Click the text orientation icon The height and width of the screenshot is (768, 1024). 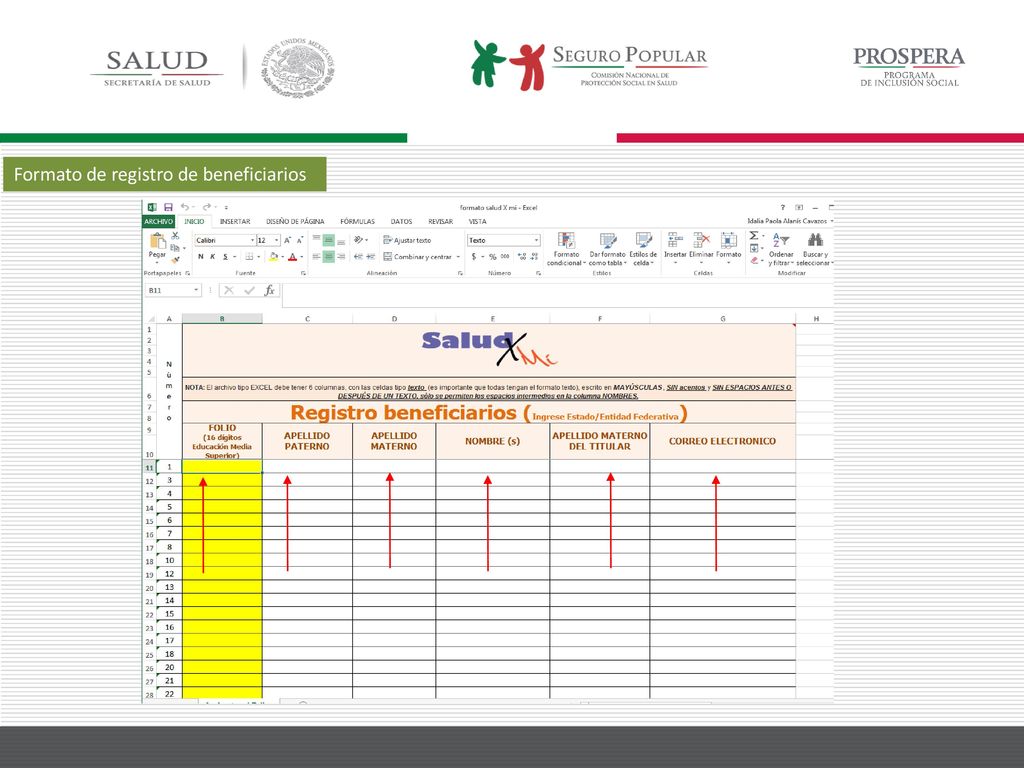(359, 240)
